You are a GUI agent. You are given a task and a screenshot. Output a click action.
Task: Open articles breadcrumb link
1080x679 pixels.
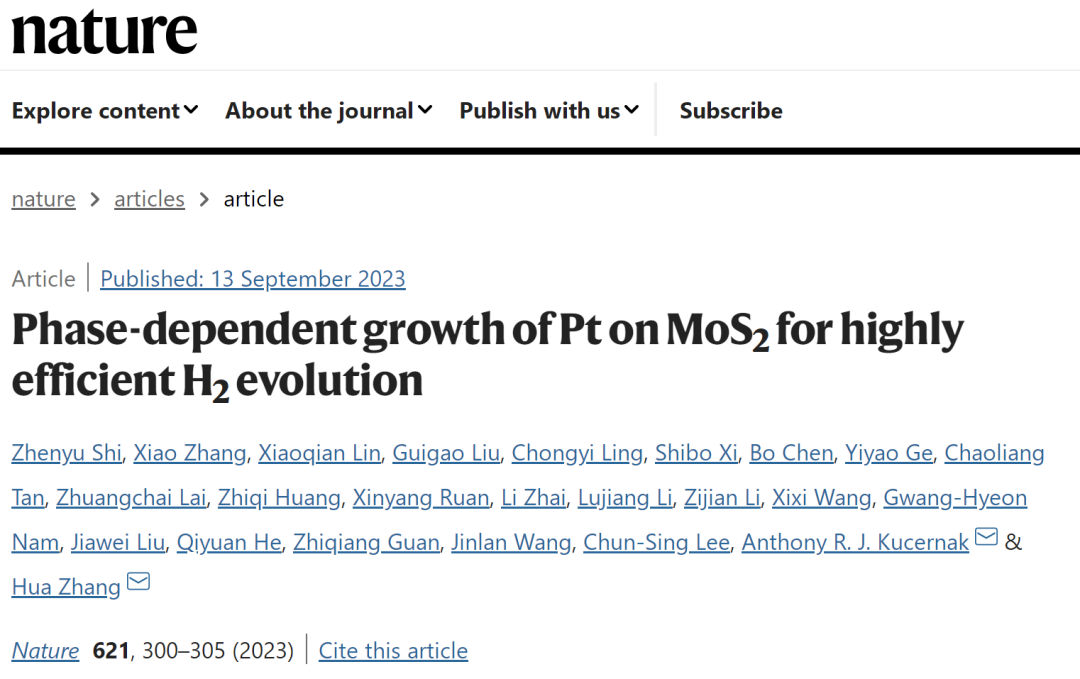point(149,199)
